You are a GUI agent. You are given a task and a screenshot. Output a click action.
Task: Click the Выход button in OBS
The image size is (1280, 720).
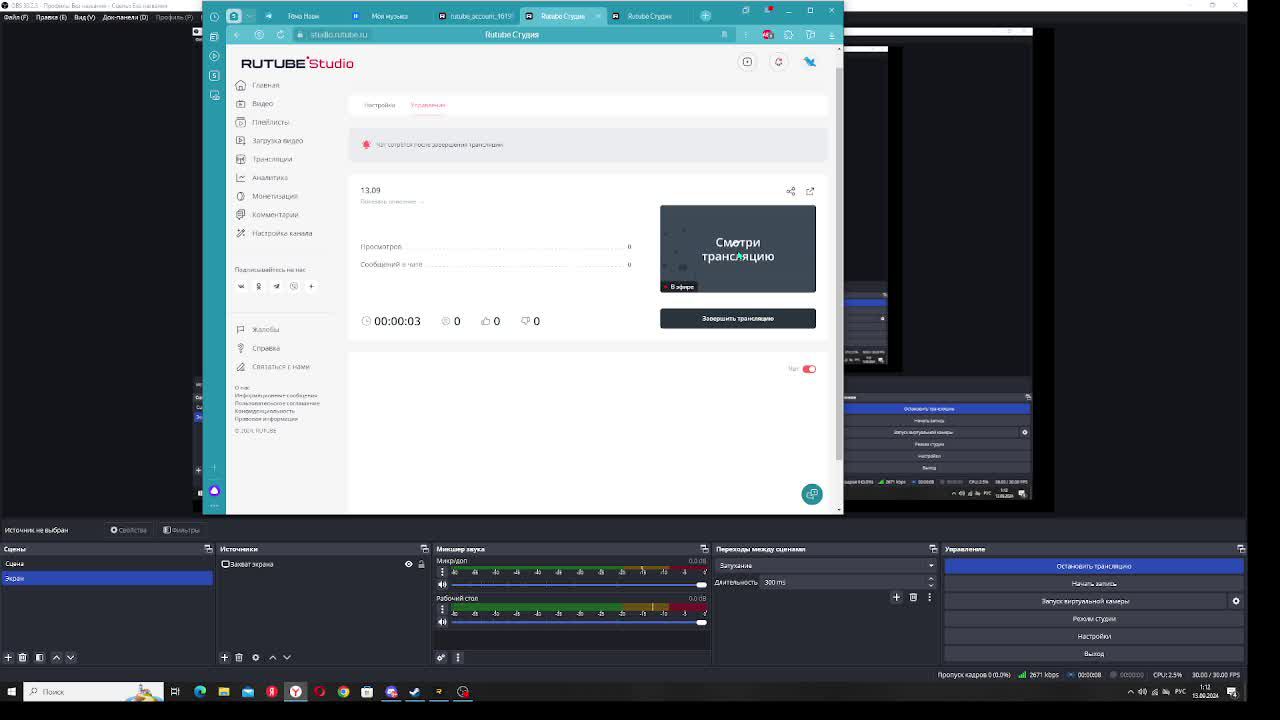click(1094, 654)
